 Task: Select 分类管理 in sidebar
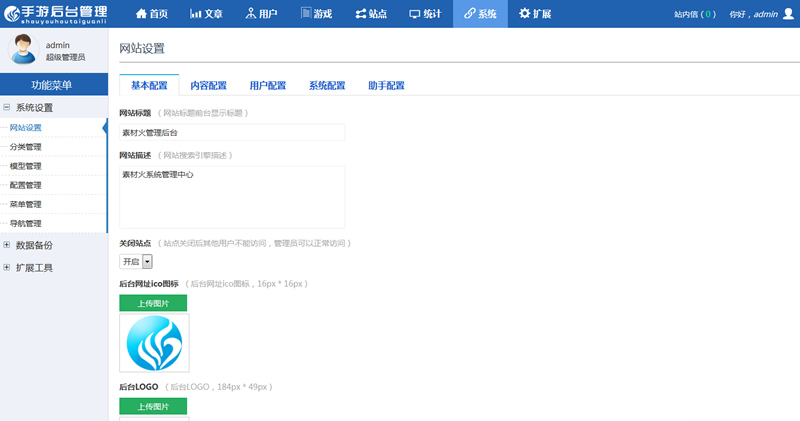26,147
